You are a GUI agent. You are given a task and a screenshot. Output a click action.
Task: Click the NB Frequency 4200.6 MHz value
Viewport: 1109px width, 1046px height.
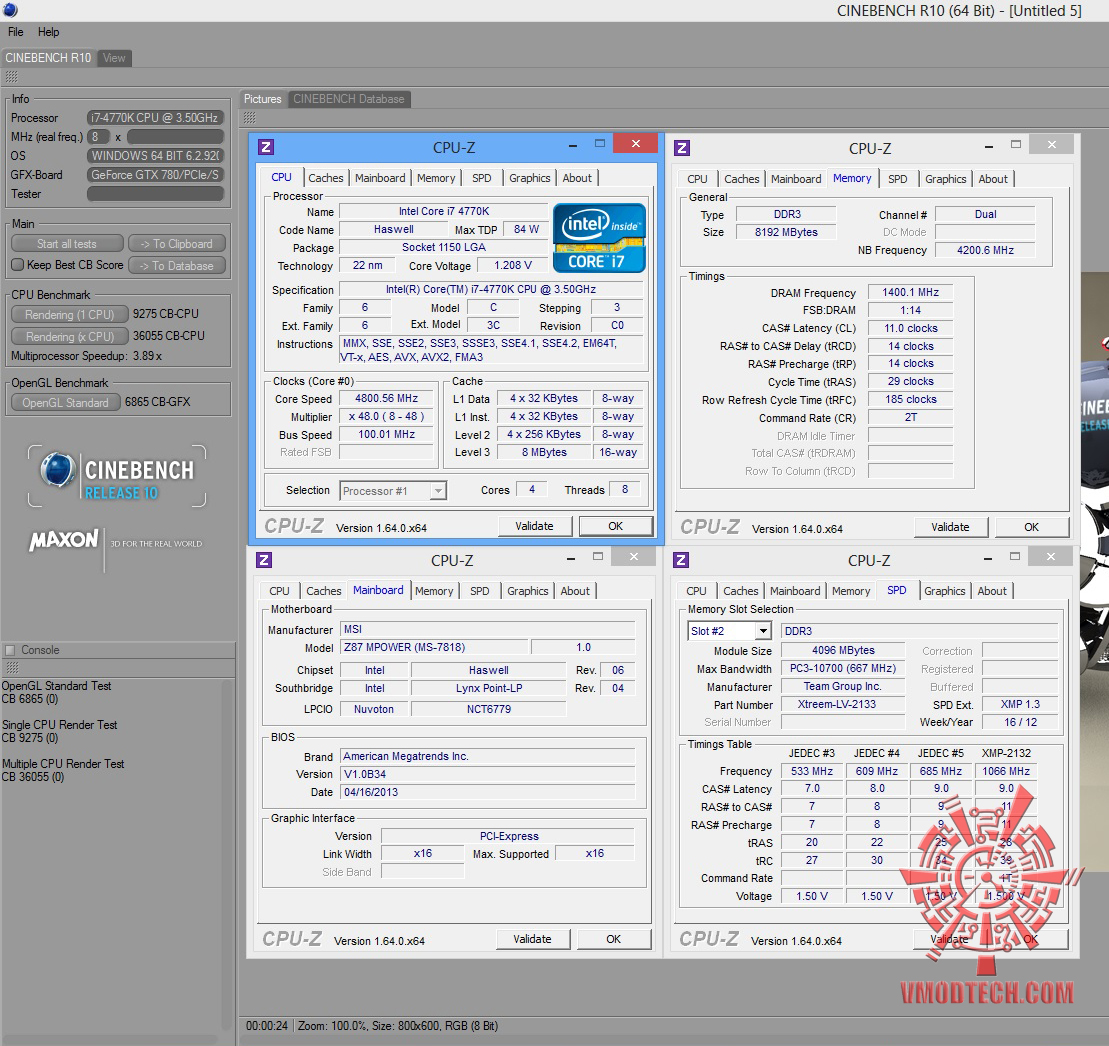pos(985,250)
